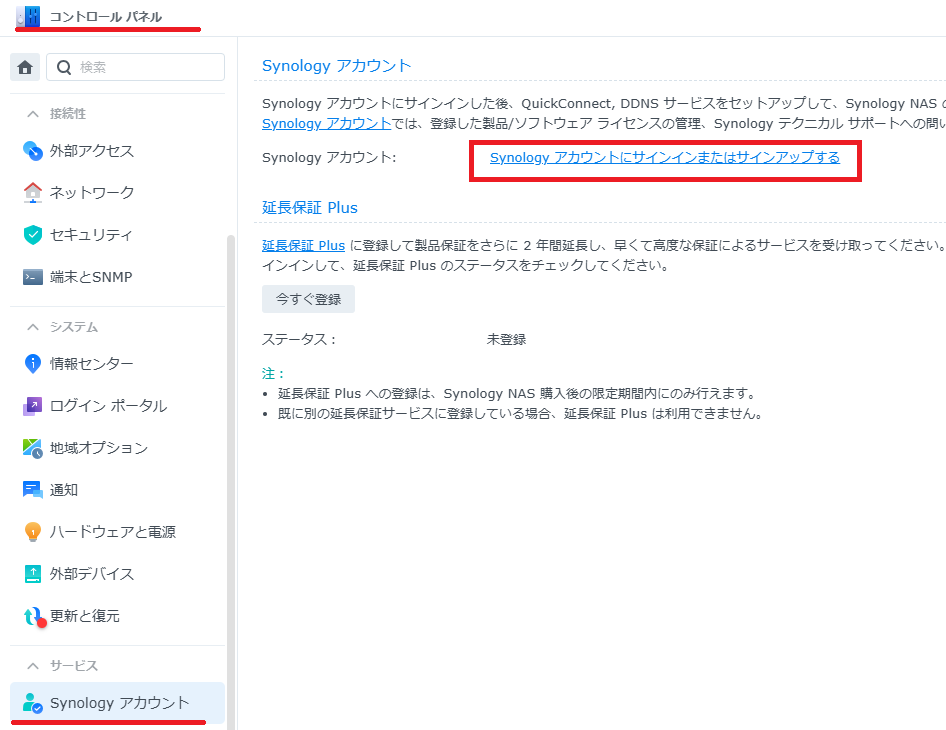946x730 pixels.
Task: Click the Update & Restore (更新と復元) icon
Action: 34,617
